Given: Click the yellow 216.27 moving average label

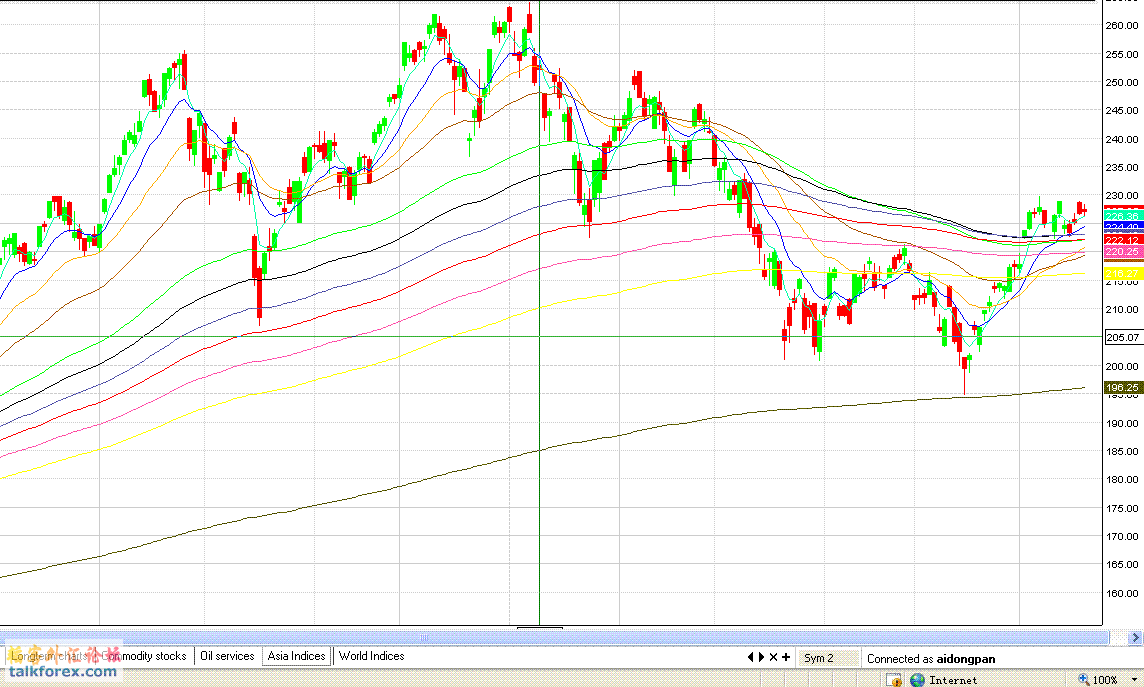Looking at the screenshot, I should click(1123, 273).
